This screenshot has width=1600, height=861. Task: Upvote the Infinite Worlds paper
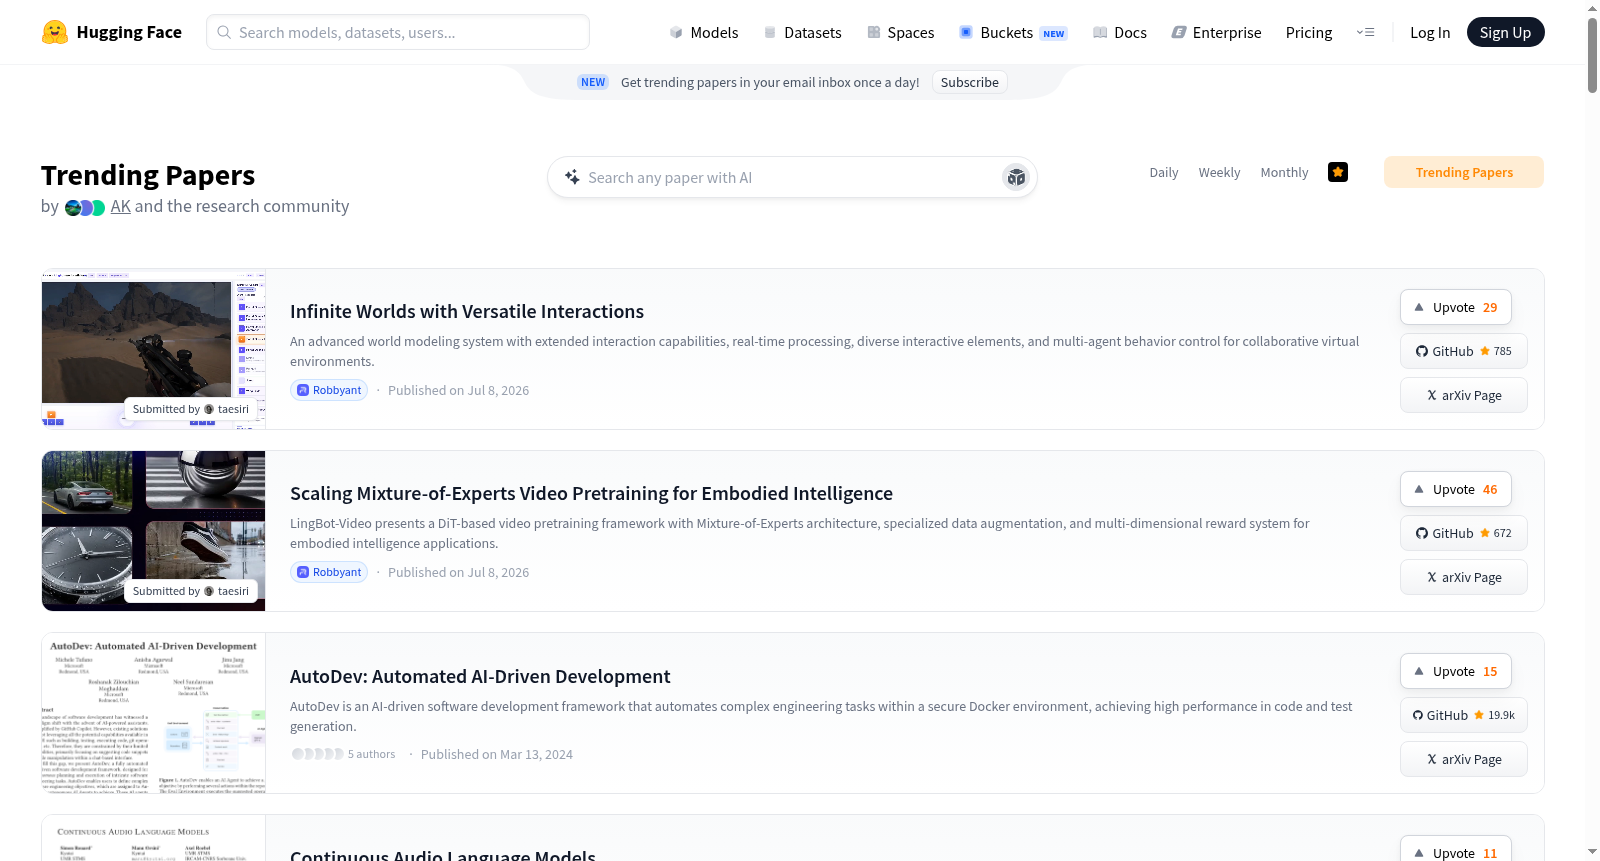click(1456, 307)
